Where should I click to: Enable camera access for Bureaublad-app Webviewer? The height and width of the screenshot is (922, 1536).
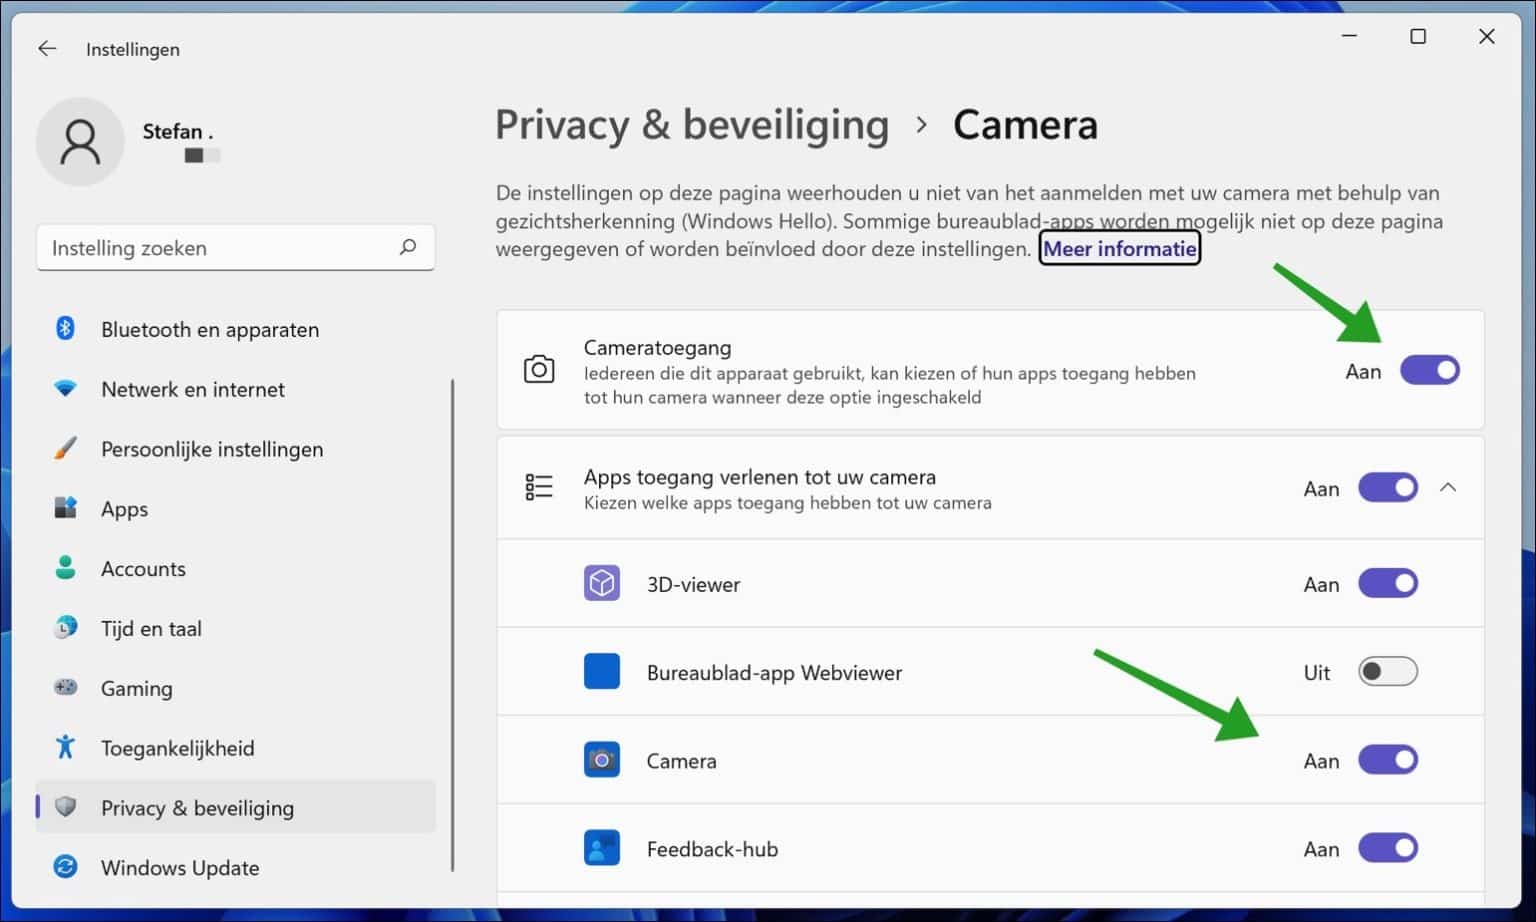pyautogui.click(x=1388, y=671)
